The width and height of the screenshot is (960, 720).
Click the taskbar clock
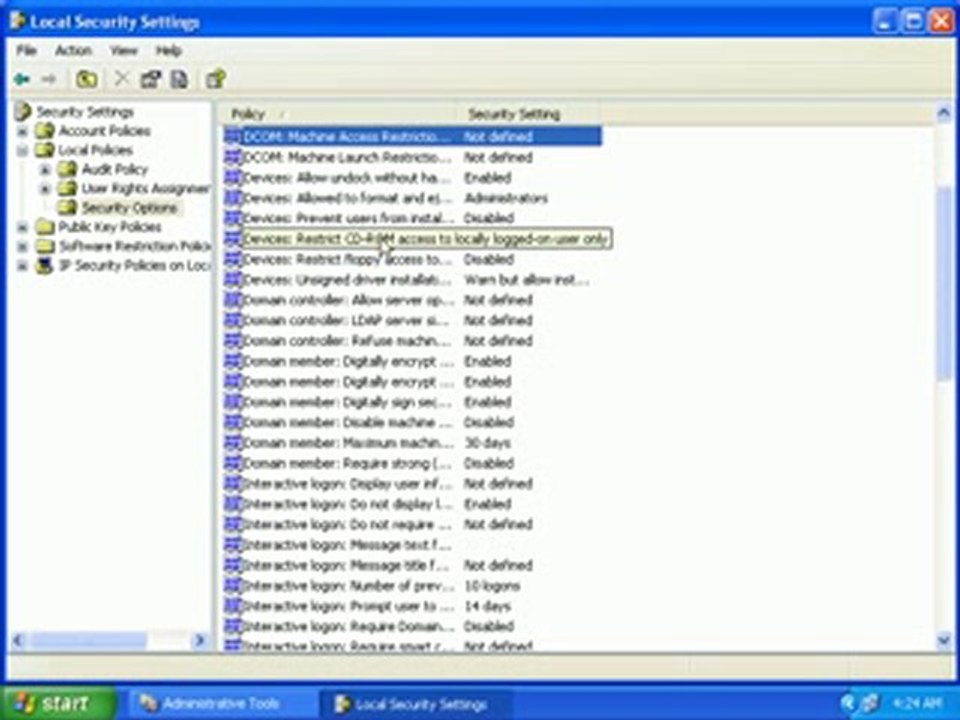coord(917,703)
